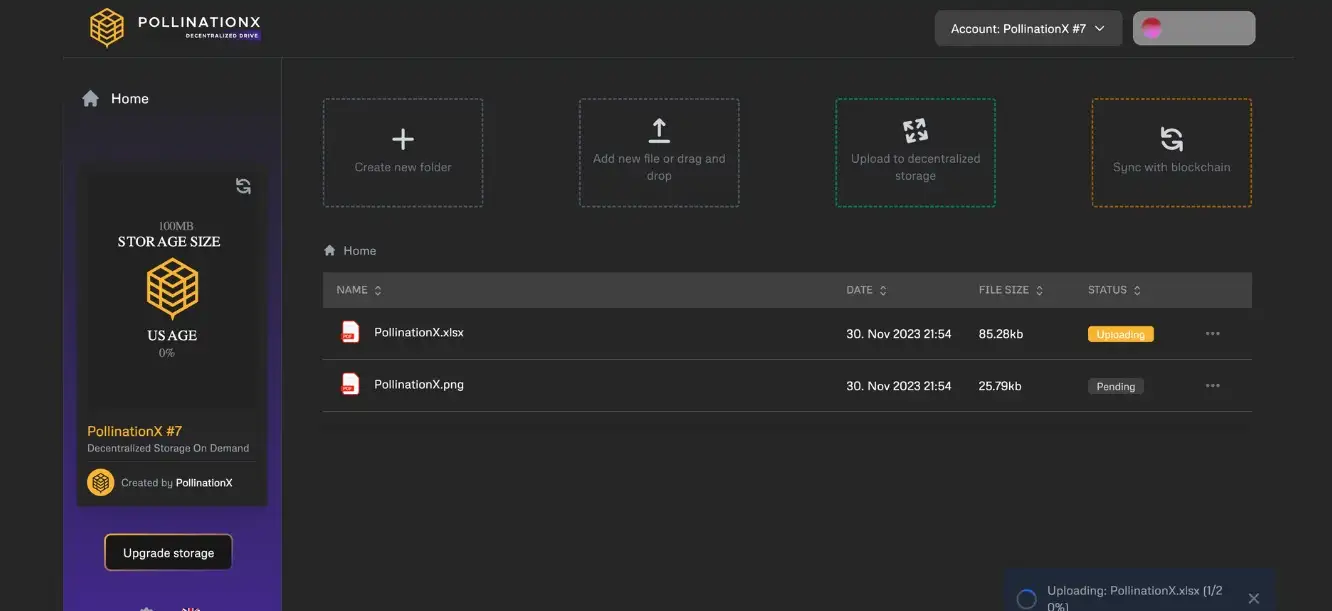Click the Pending status badge
The width and height of the screenshot is (1332, 611).
[x=1115, y=386]
